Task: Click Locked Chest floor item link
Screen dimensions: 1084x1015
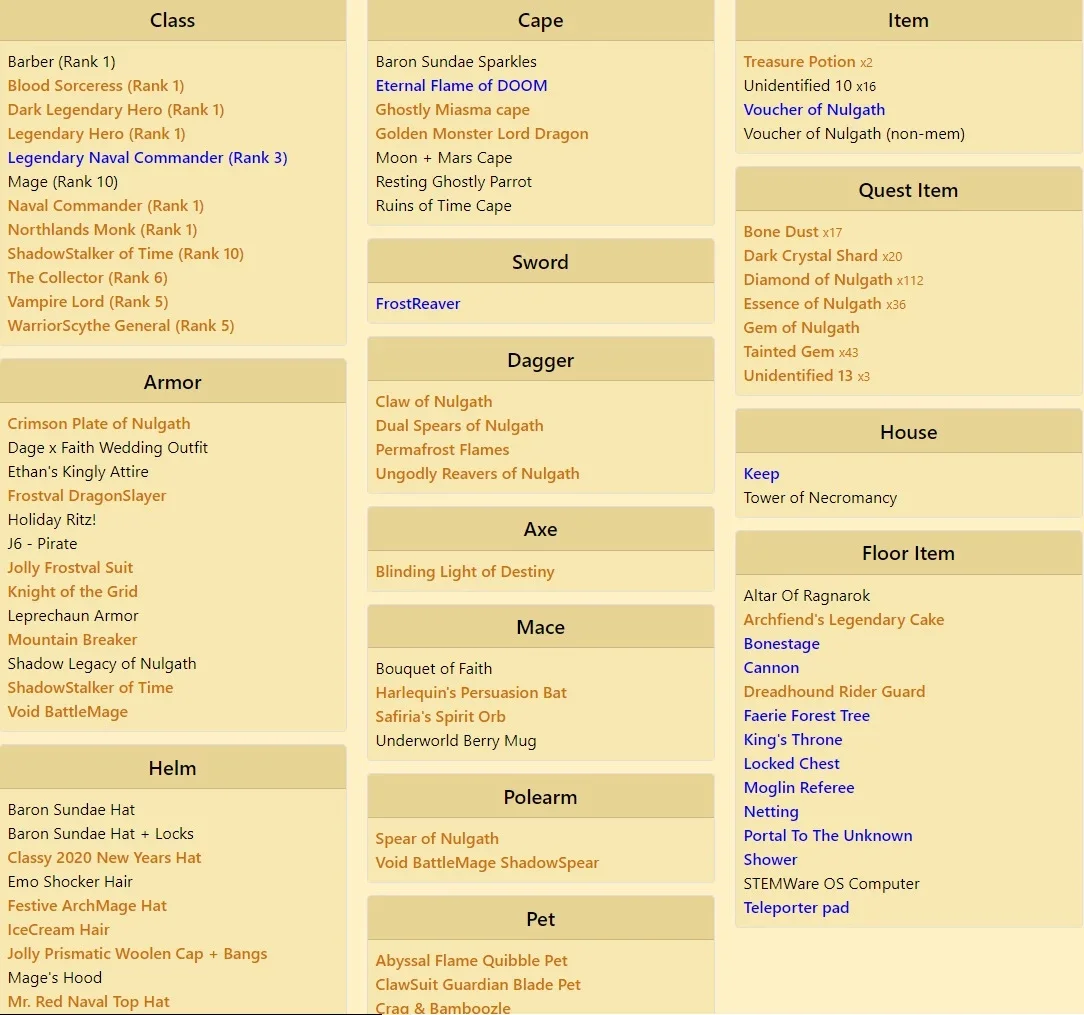Action: coord(792,763)
